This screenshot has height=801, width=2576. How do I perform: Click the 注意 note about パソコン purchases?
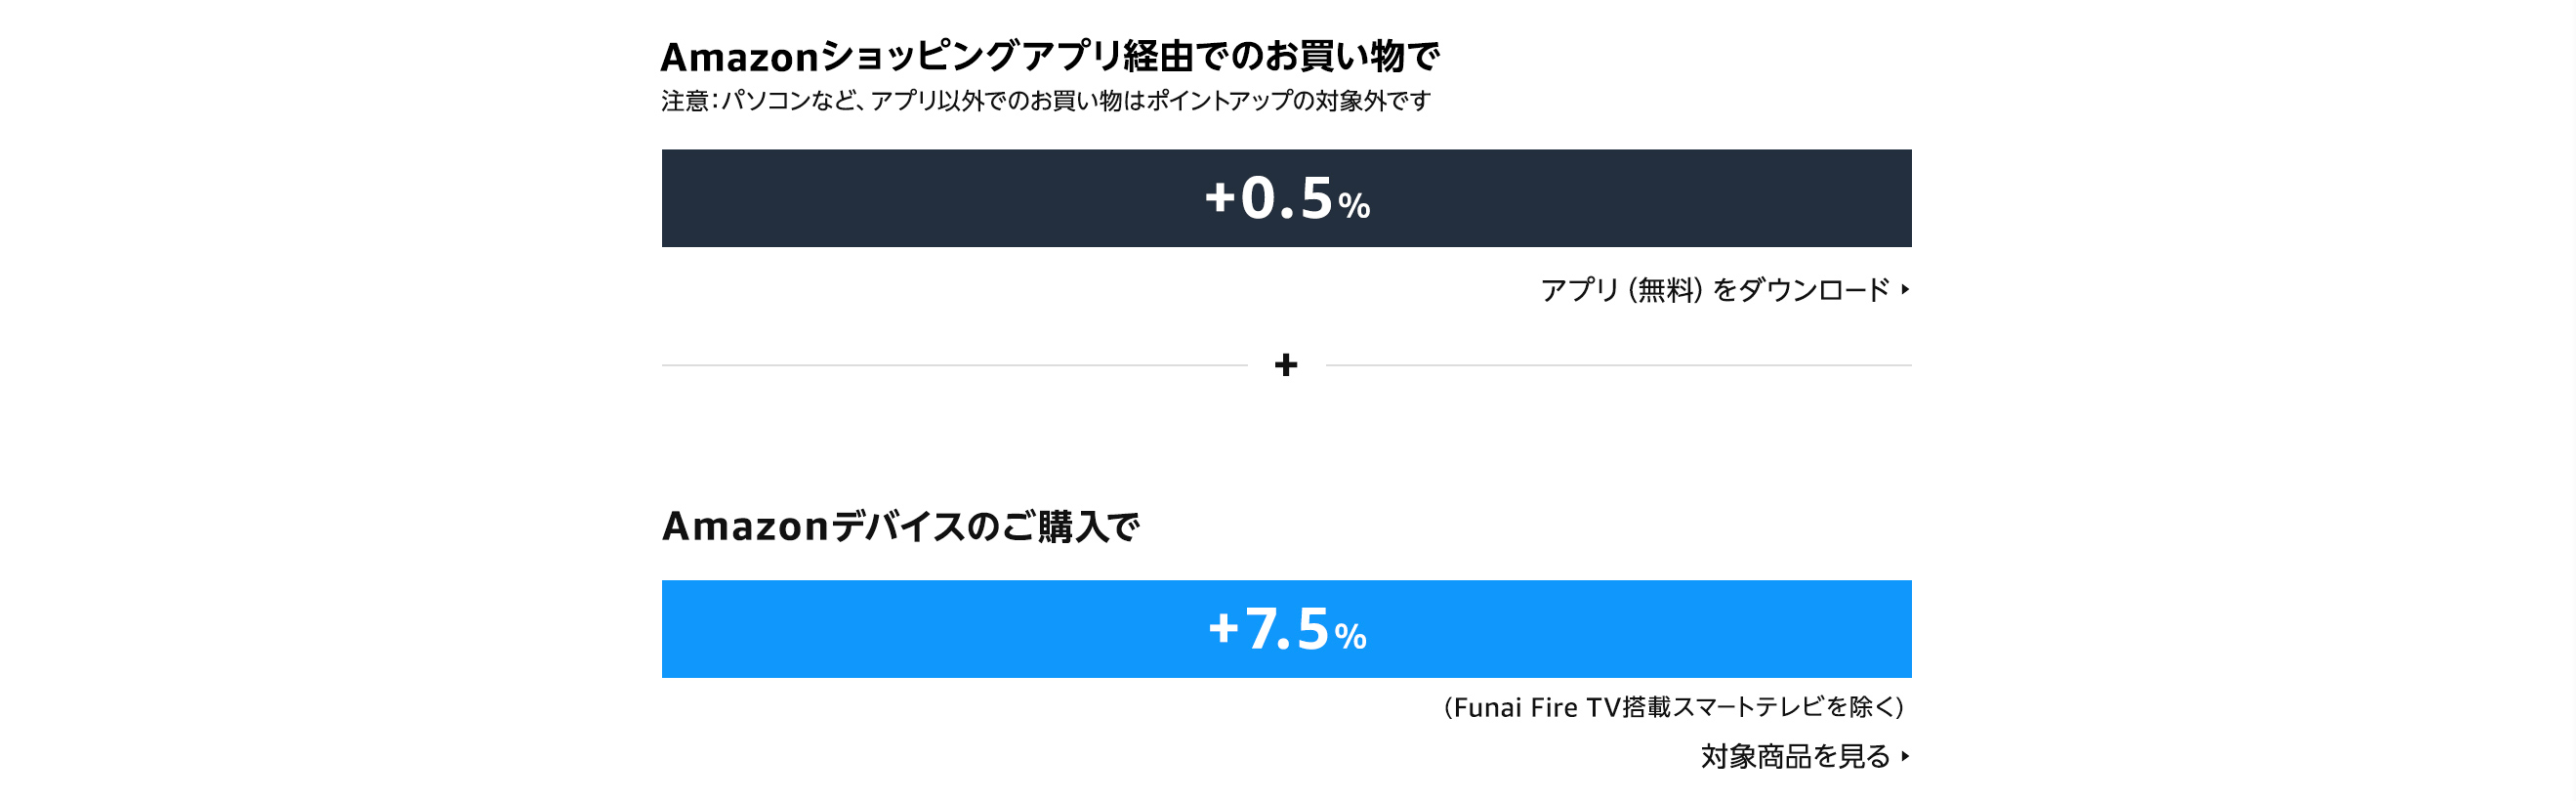point(1045,101)
